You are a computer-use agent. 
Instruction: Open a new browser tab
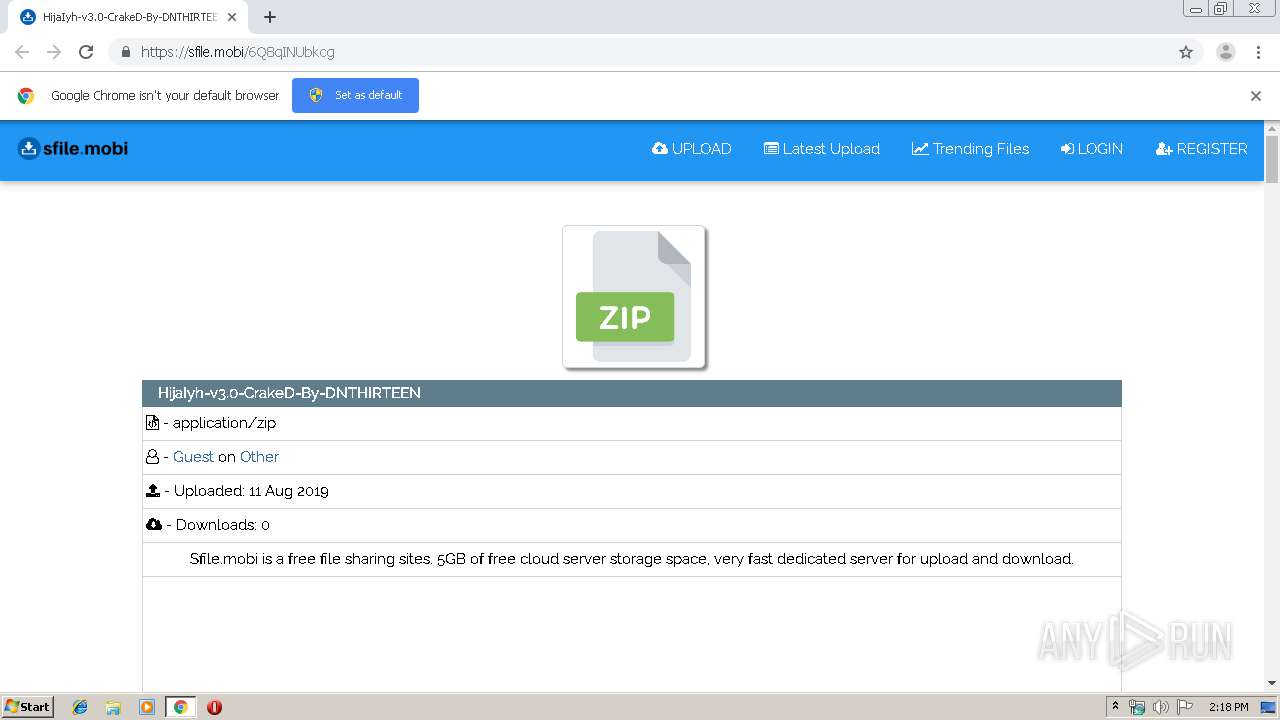click(x=270, y=17)
